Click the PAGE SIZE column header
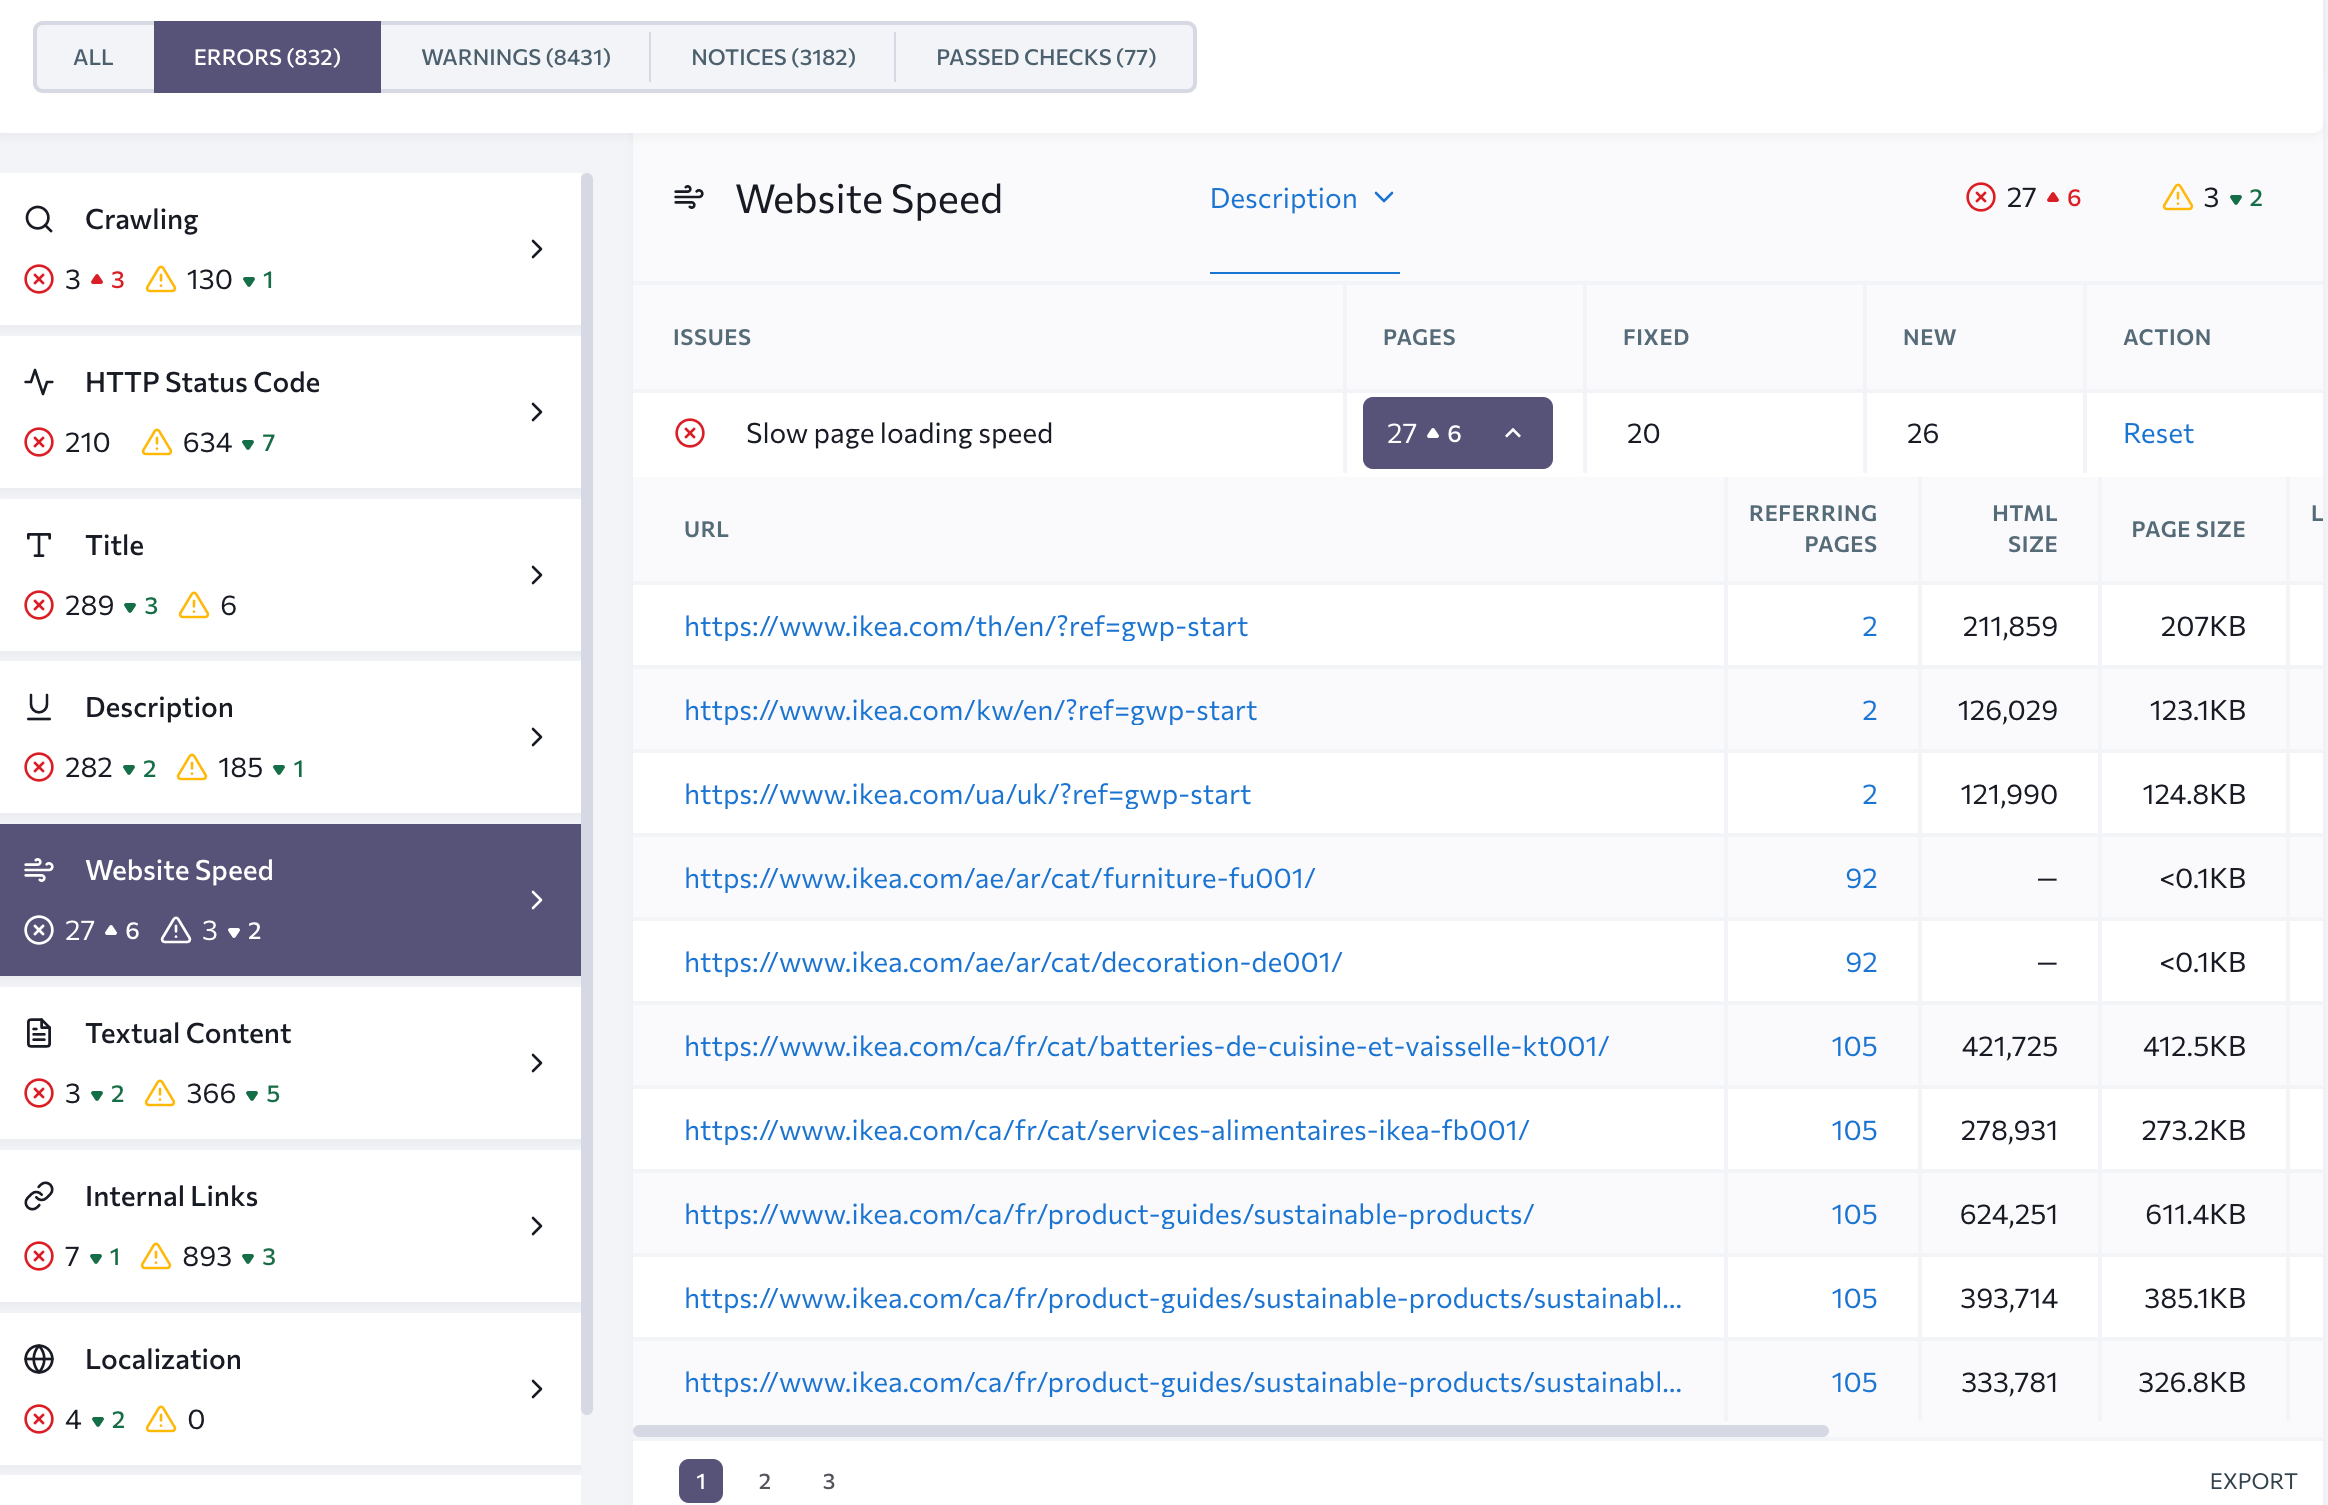 [x=2188, y=529]
